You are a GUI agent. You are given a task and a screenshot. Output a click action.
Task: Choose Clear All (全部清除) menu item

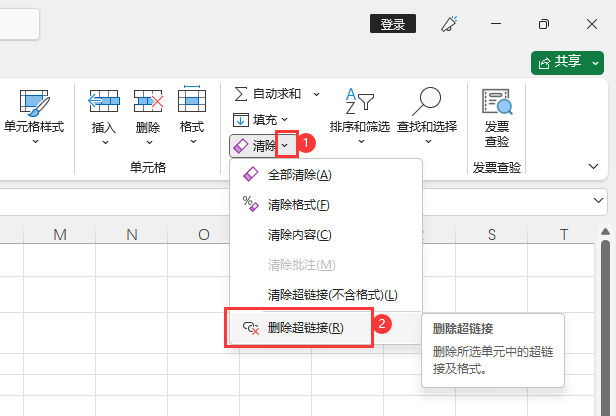click(299, 175)
